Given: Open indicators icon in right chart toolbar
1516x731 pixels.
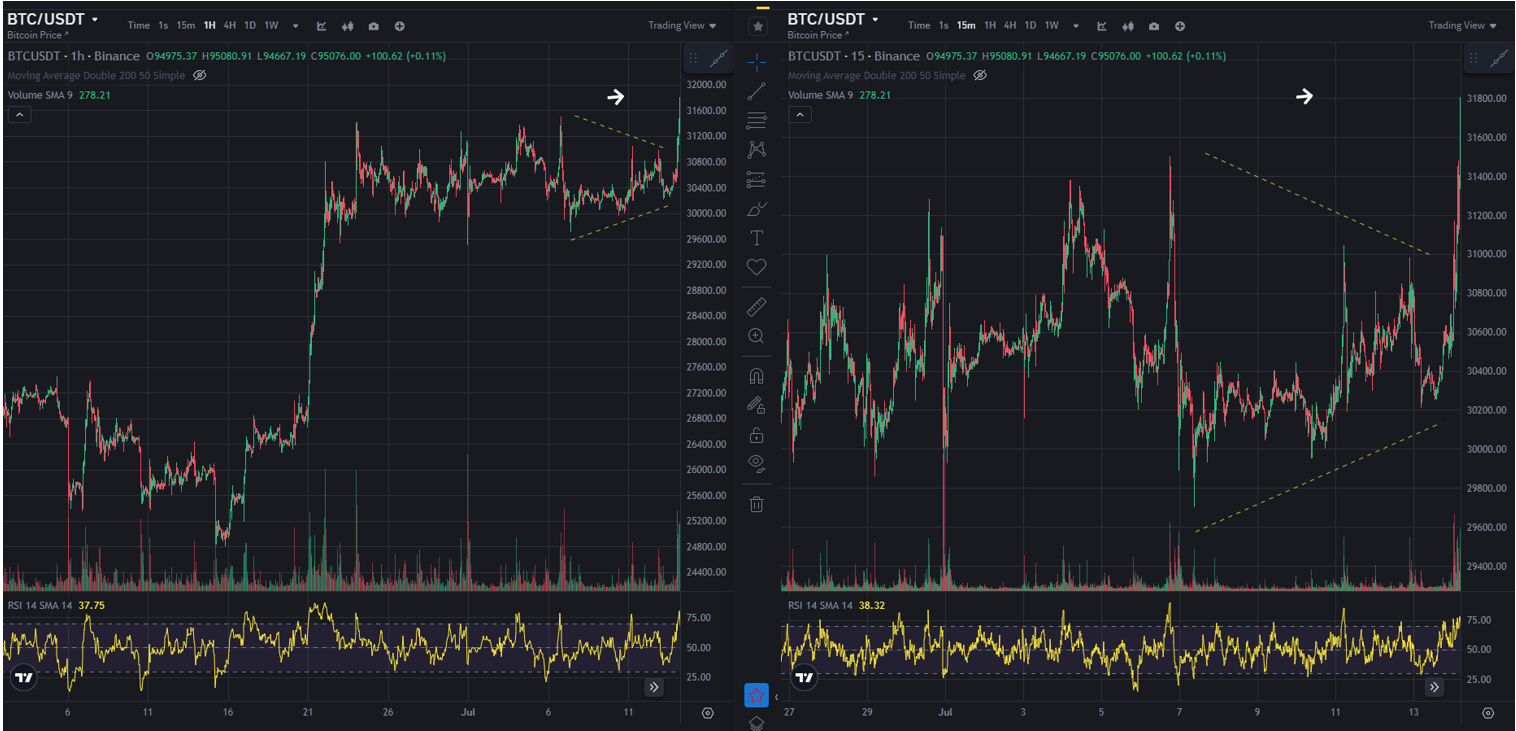Looking at the screenshot, I should pos(1102,25).
